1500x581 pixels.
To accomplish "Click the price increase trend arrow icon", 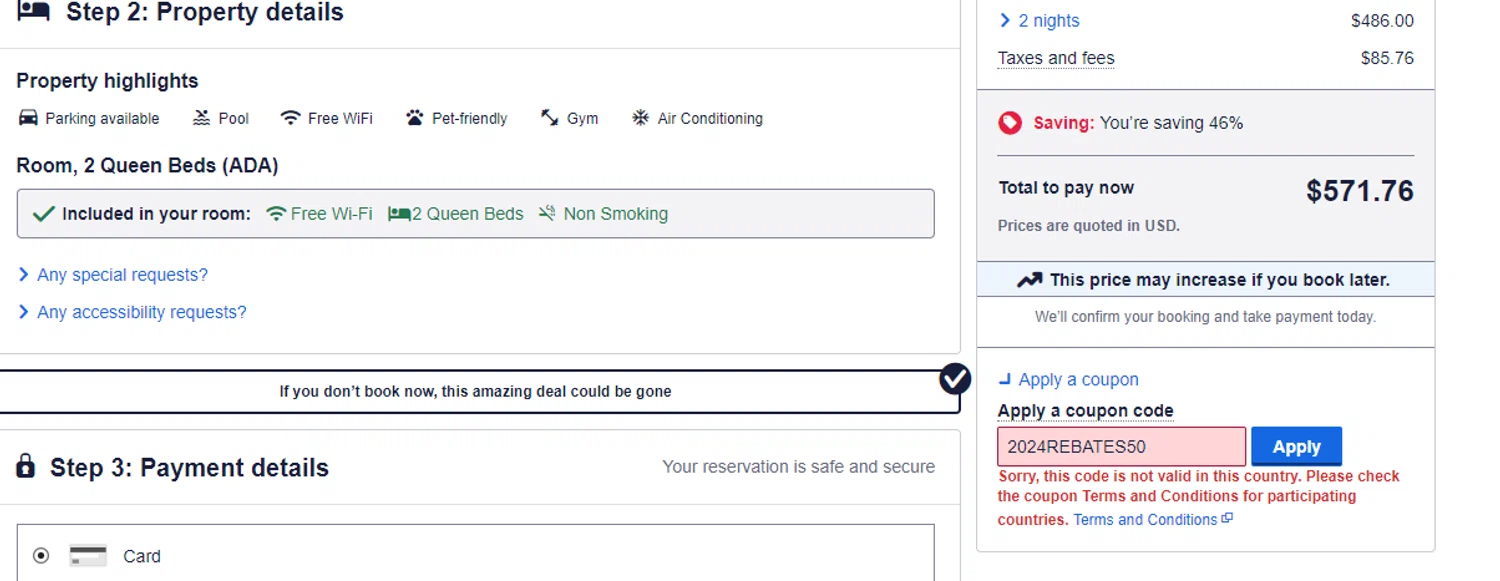I will coord(1029,280).
